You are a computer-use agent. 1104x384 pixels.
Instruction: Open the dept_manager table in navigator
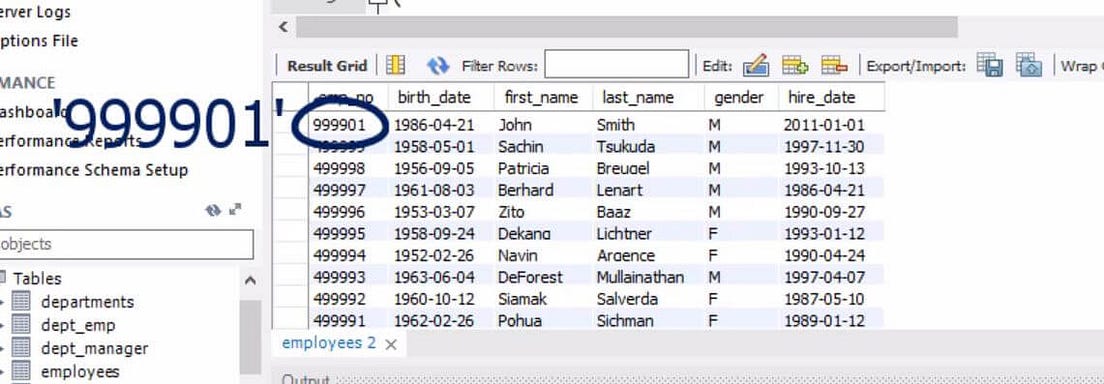[x=95, y=349]
